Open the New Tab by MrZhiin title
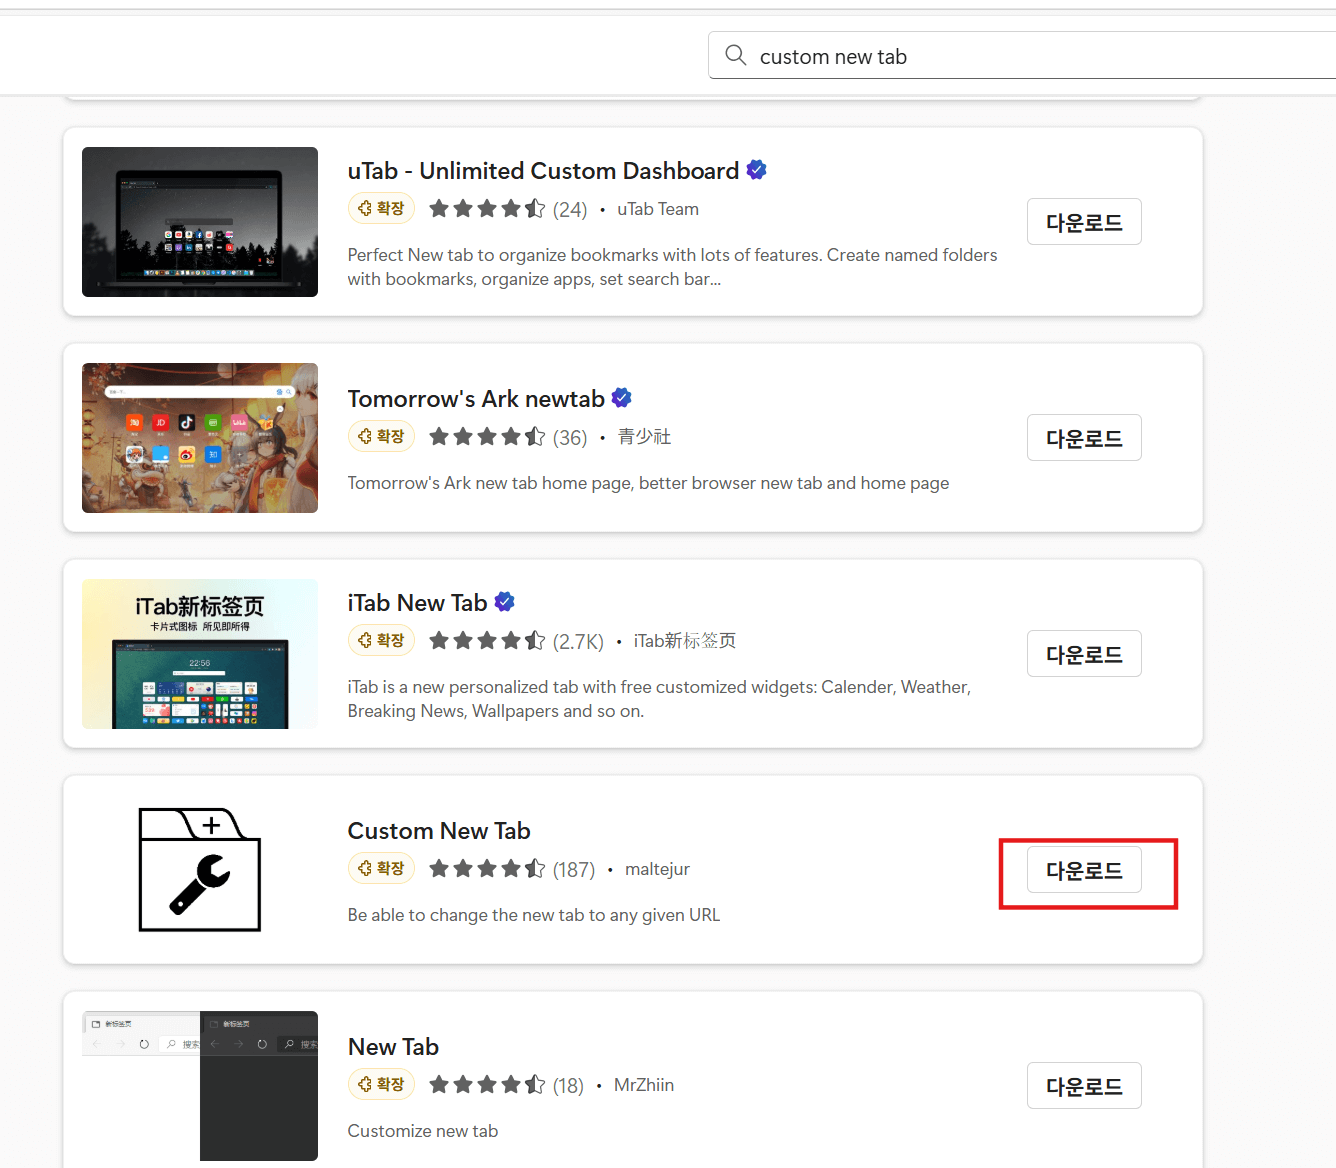The width and height of the screenshot is (1336, 1168). click(393, 1047)
